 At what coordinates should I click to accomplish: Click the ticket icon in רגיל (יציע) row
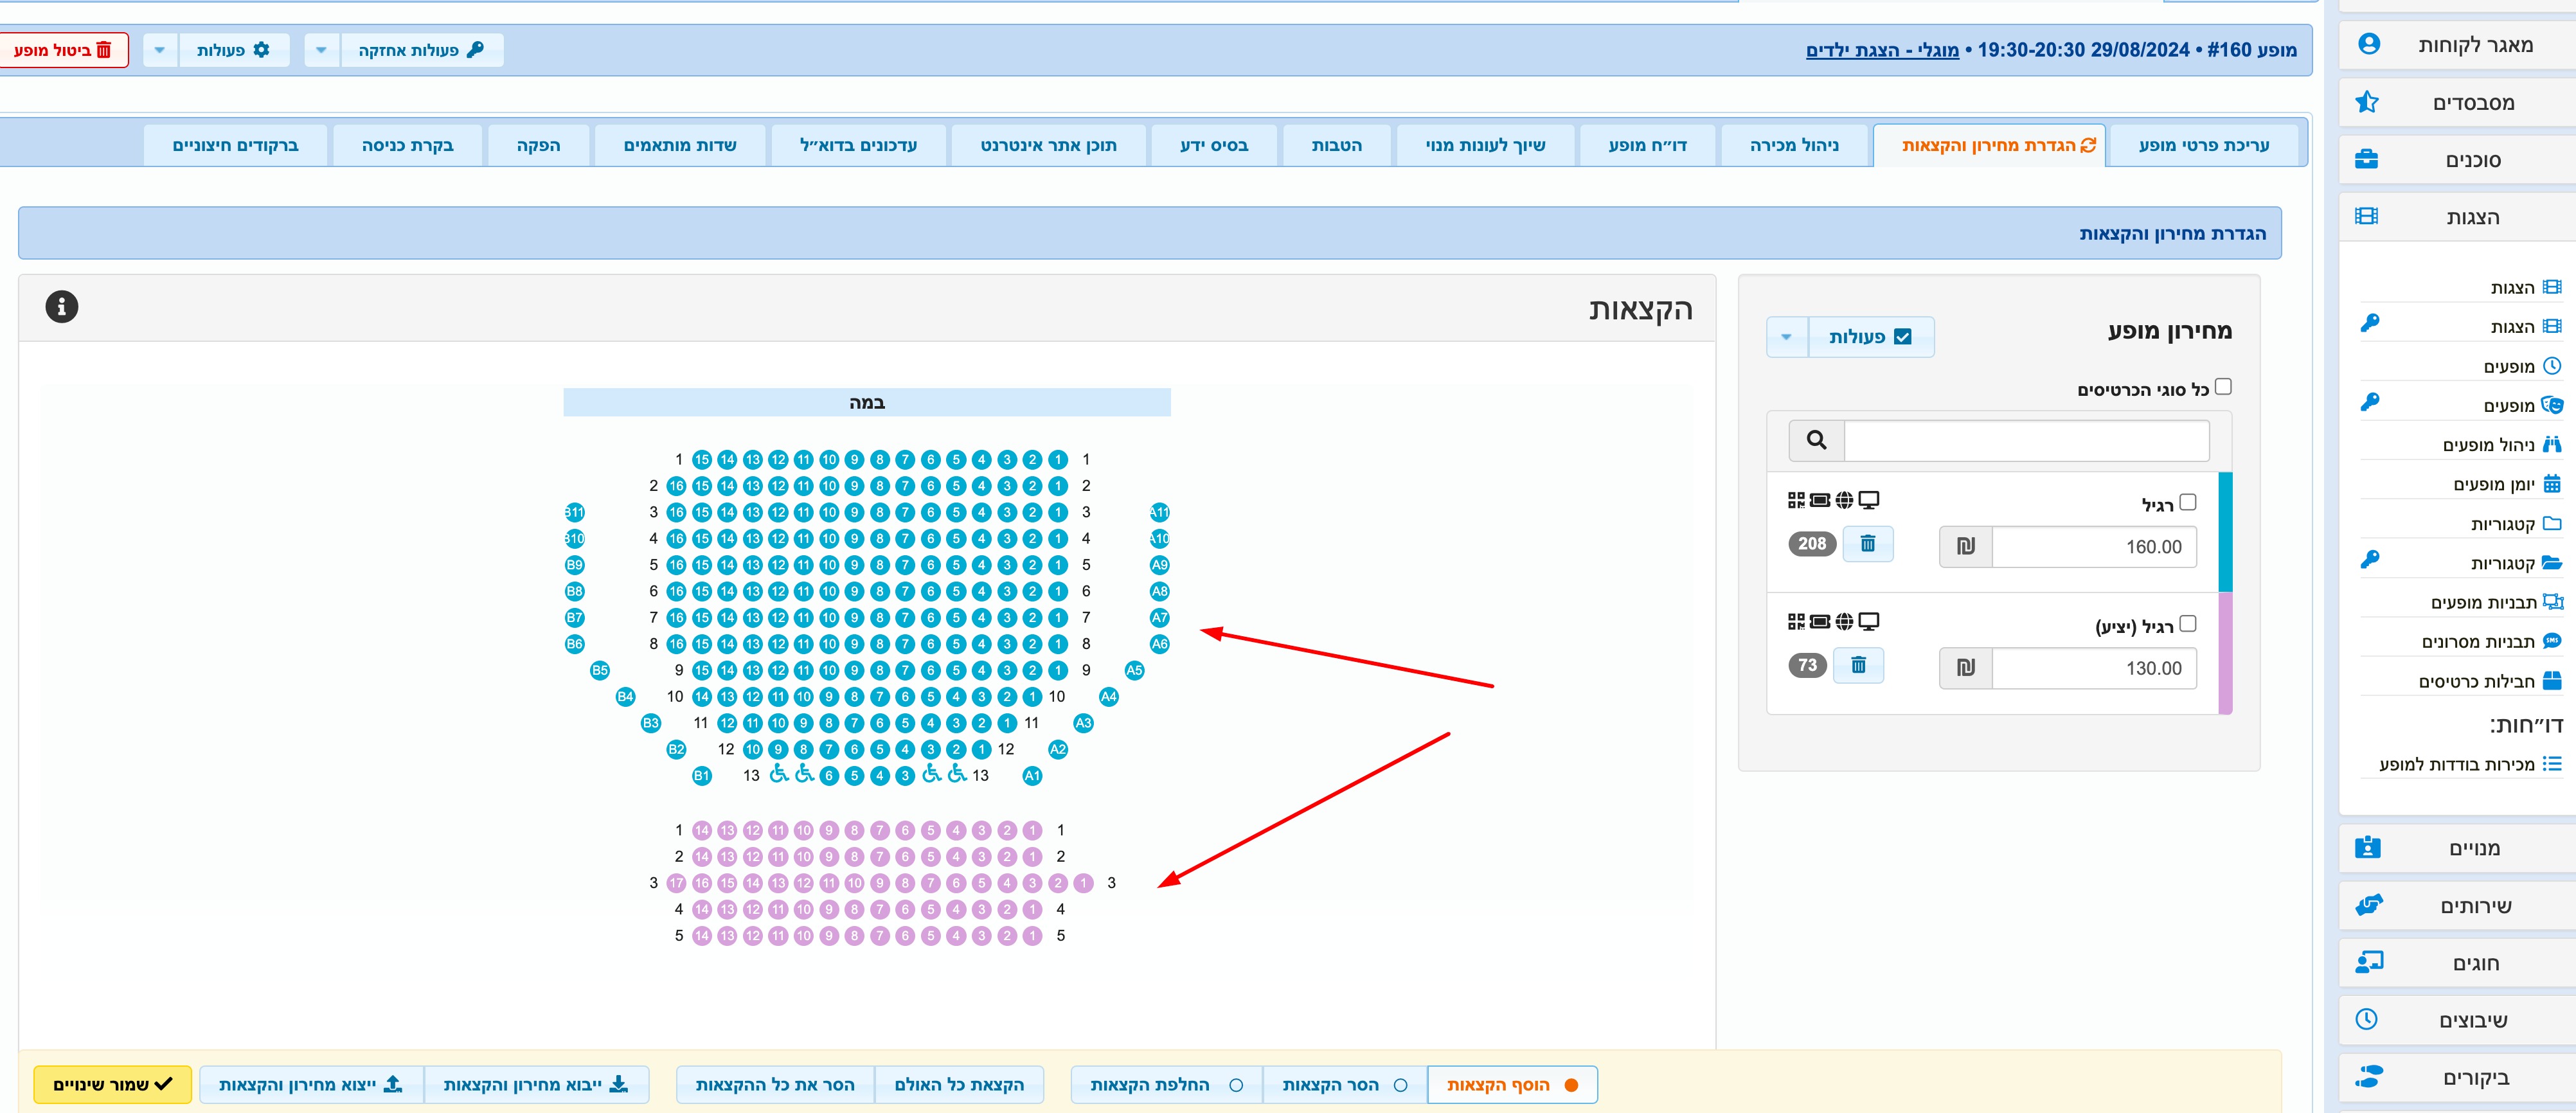pyautogui.click(x=1820, y=622)
